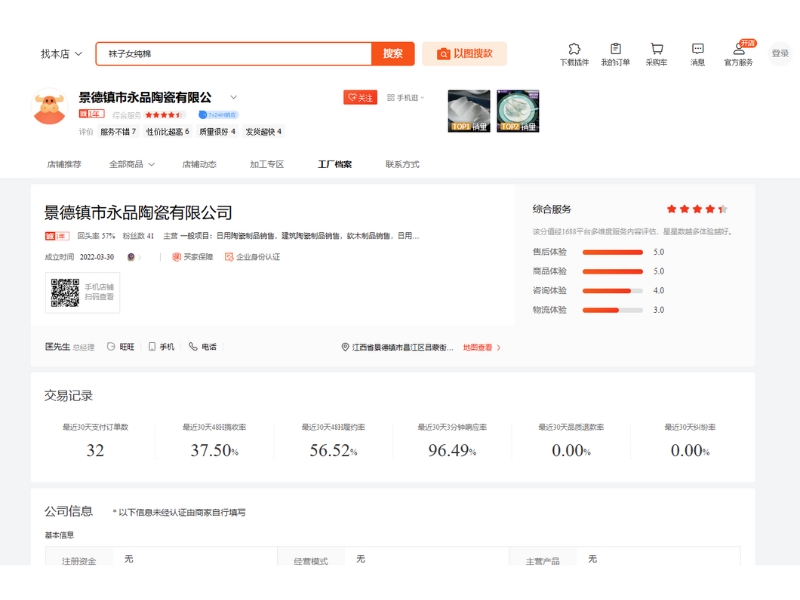Expand the 找本店 search scope dropdown
This screenshot has height=600, width=800.
(x=61, y=54)
